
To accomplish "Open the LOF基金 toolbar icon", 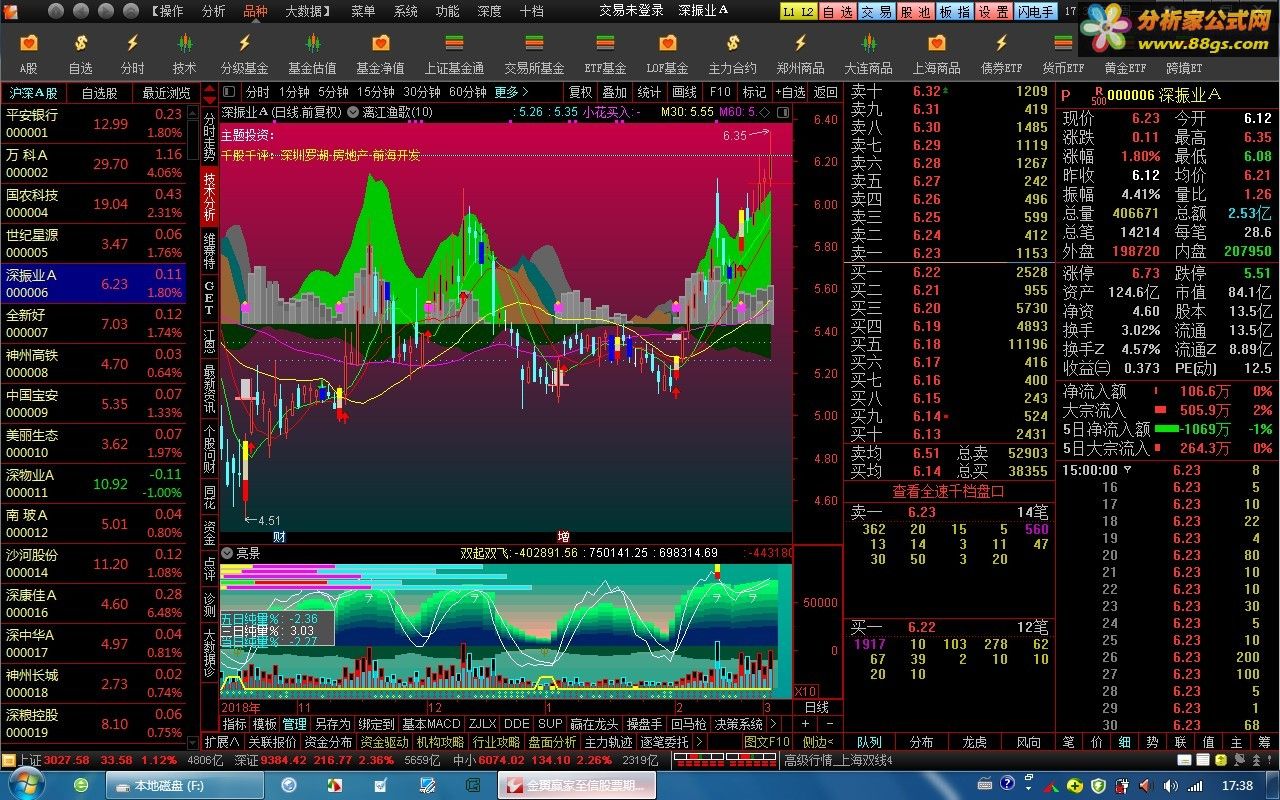I will 668,54.
